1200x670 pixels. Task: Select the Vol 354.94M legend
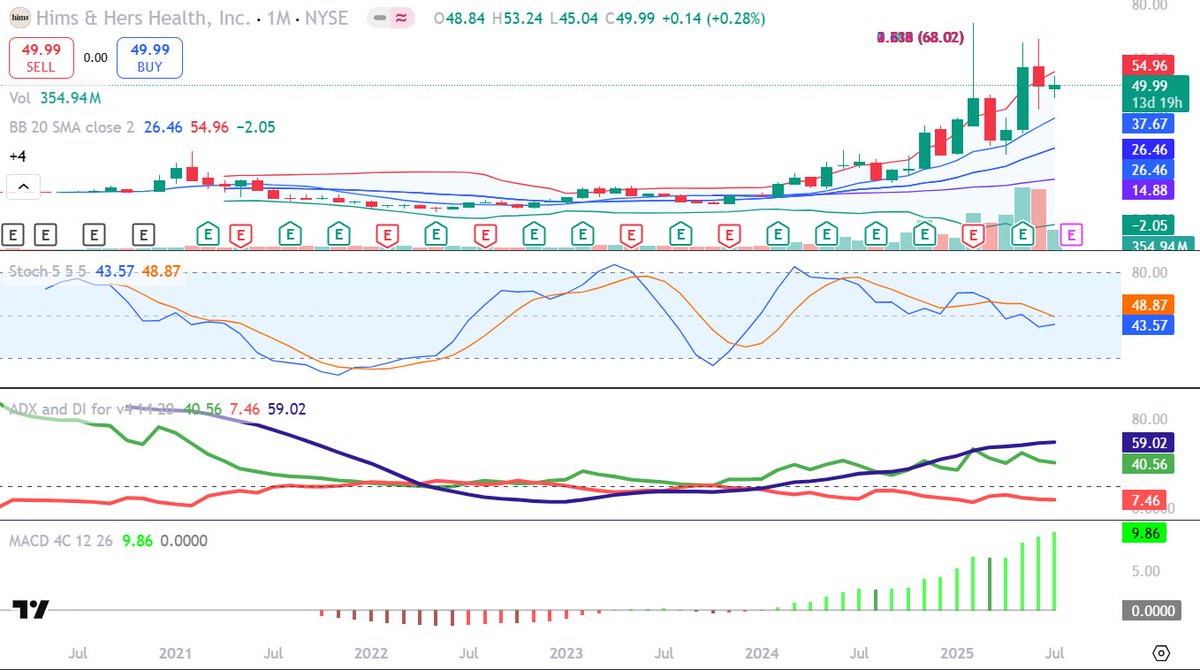pyautogui.click(x=56, y=98)
